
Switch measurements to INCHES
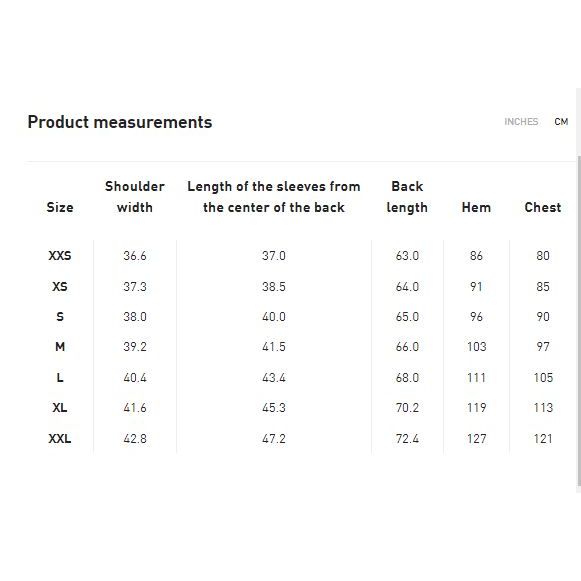tap(521, 122)
